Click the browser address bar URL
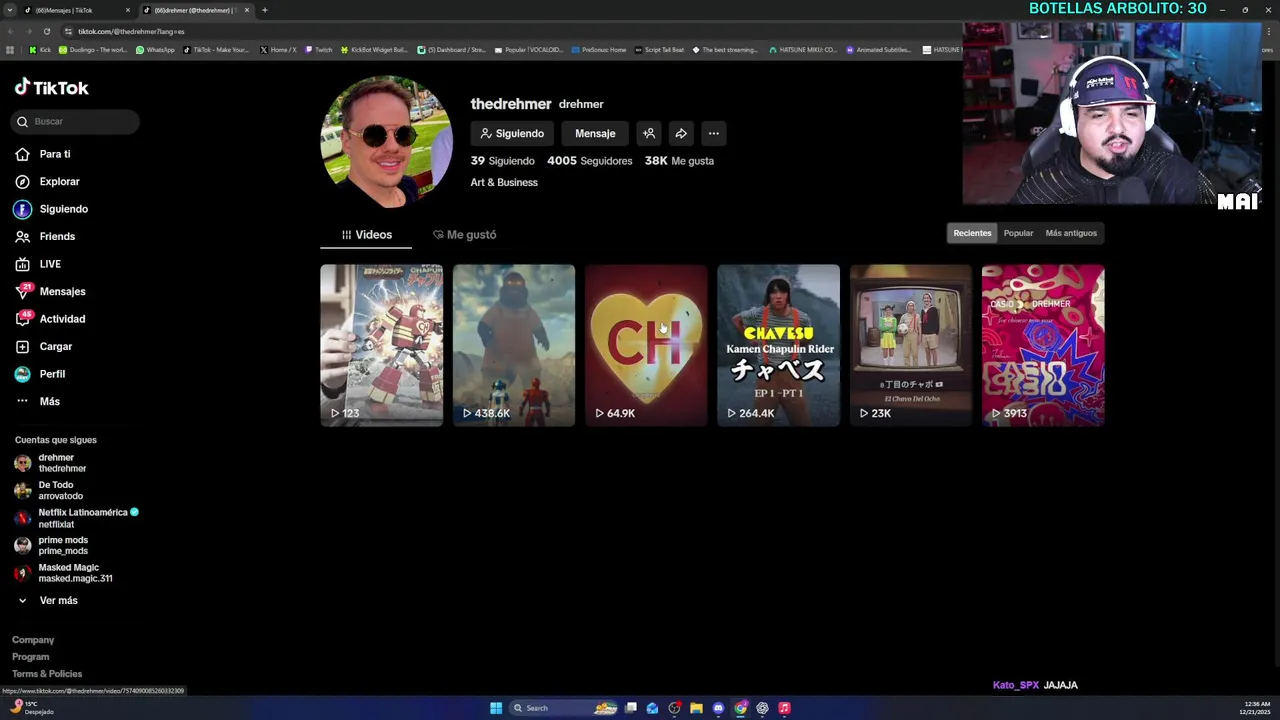The height and width of the screenshot is (720, 1280). pyautogui.click(x=131, y=31)
